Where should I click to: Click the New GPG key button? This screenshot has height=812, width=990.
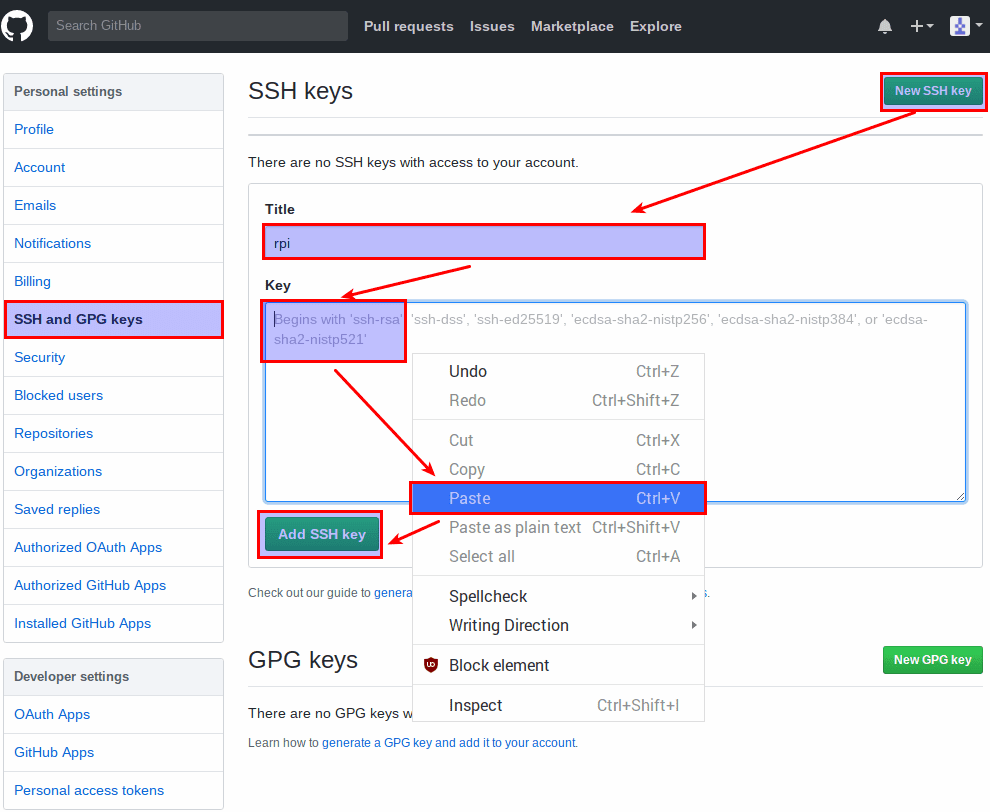click(933, 660)
